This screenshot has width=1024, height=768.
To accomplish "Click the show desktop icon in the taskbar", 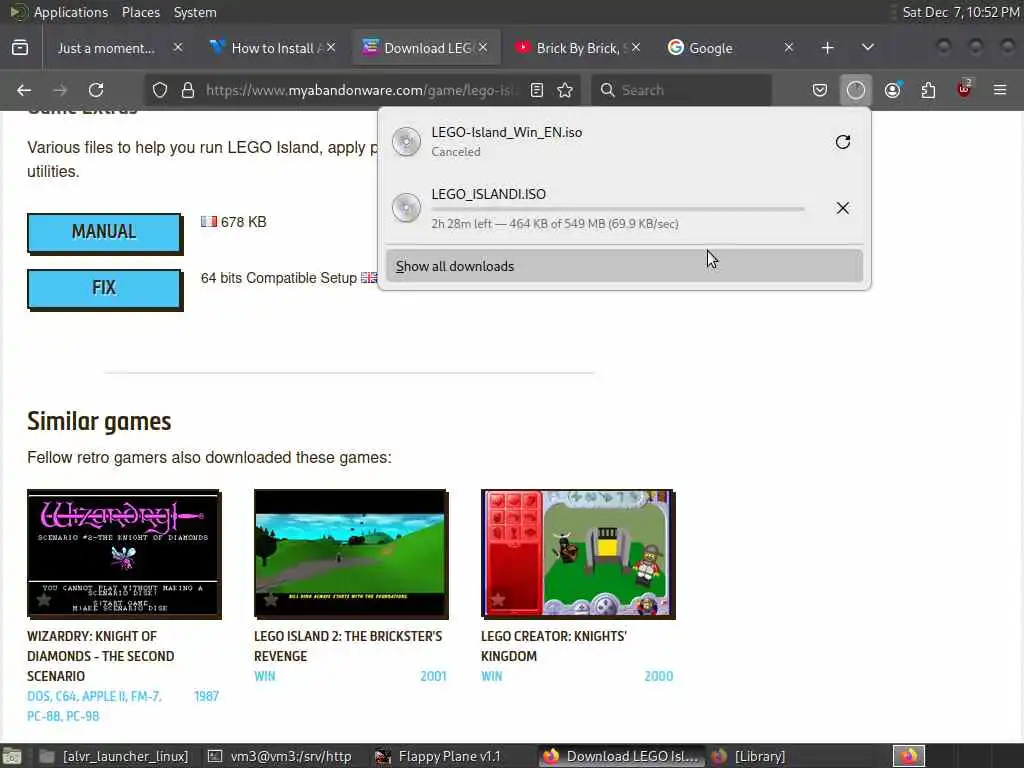I will coord(12,756).
